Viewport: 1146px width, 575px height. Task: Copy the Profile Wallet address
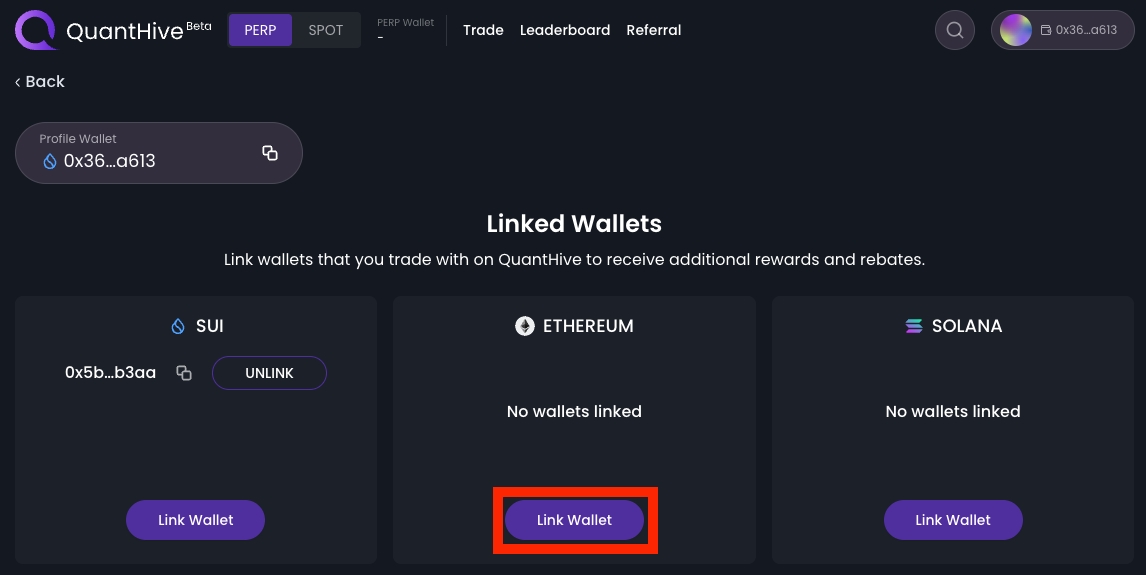[270, 153]
